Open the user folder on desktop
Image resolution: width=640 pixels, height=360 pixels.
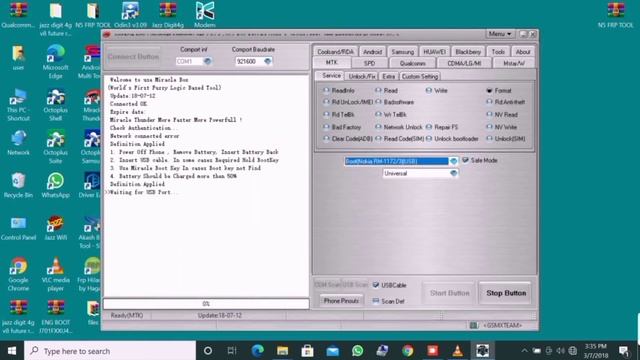pyautogui.click(x=18, y=58)
